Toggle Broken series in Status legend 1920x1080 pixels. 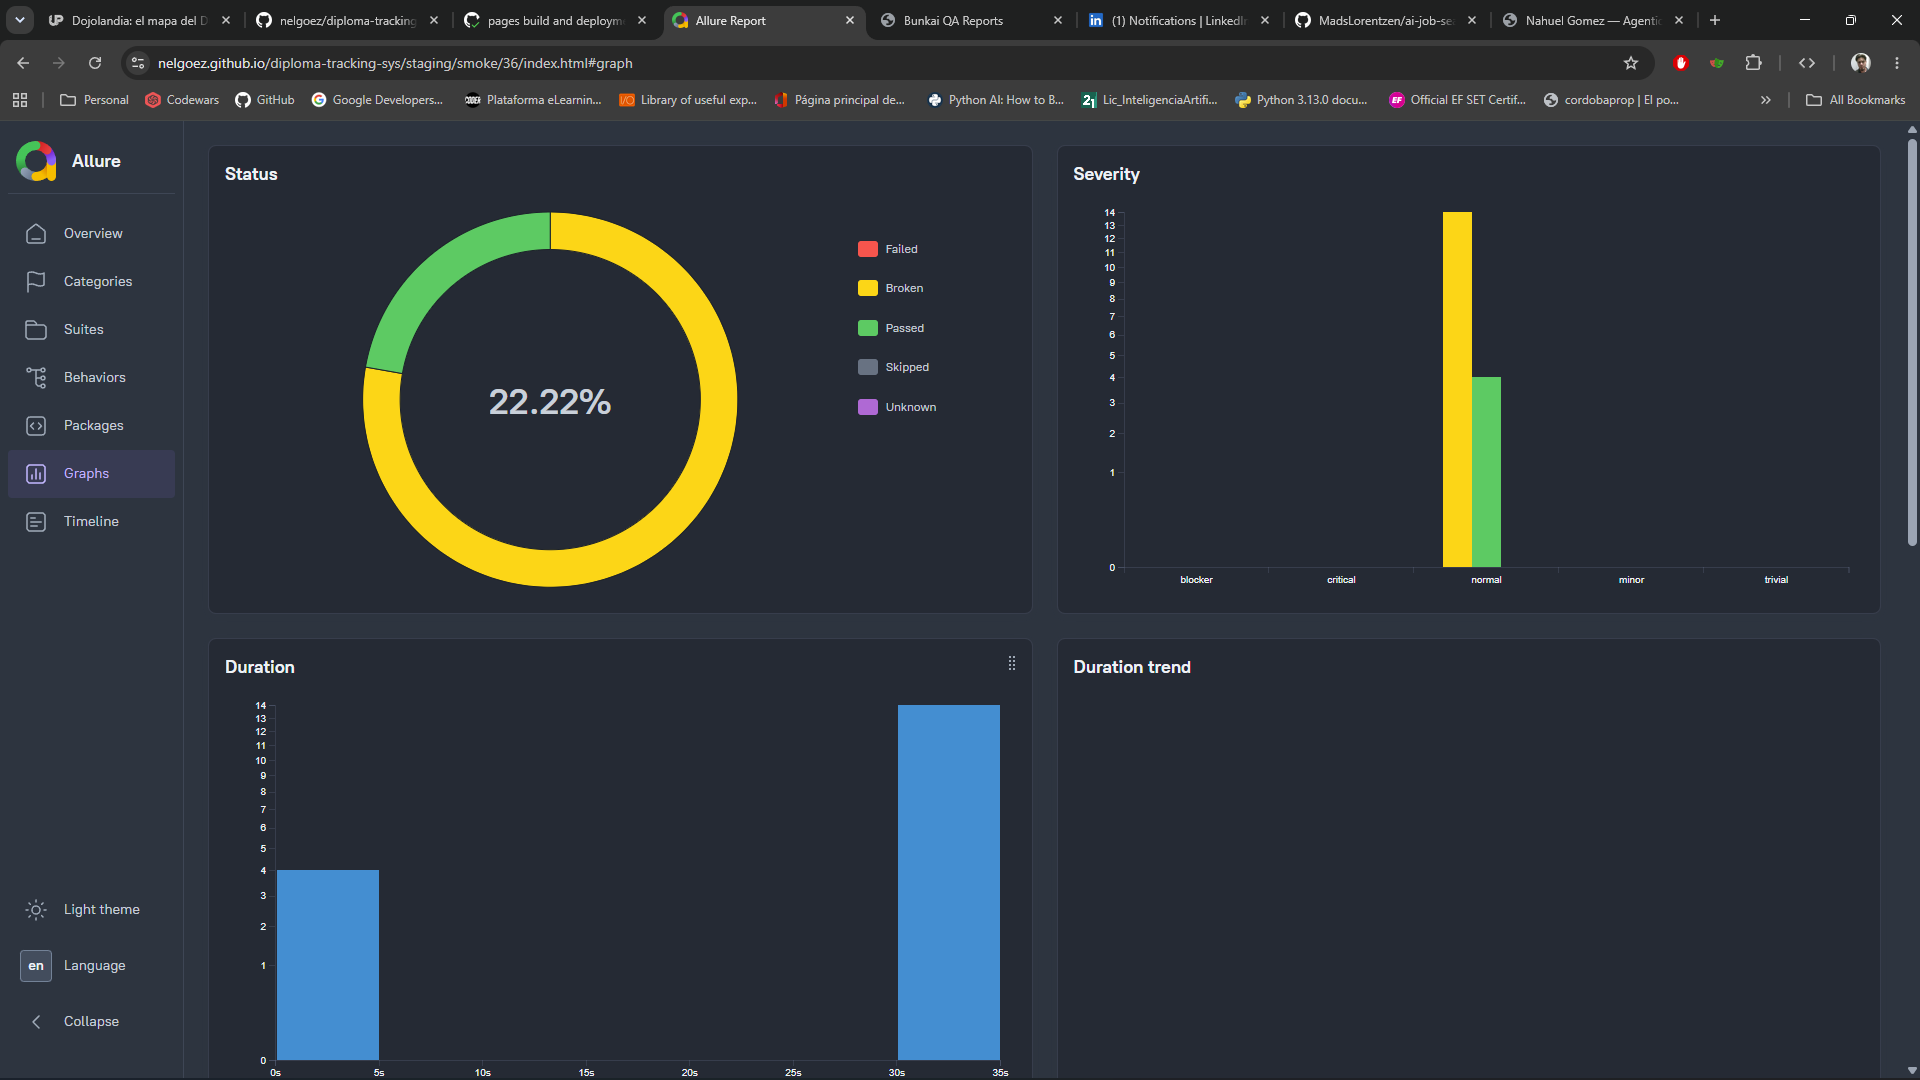click(x=891, y=288)
